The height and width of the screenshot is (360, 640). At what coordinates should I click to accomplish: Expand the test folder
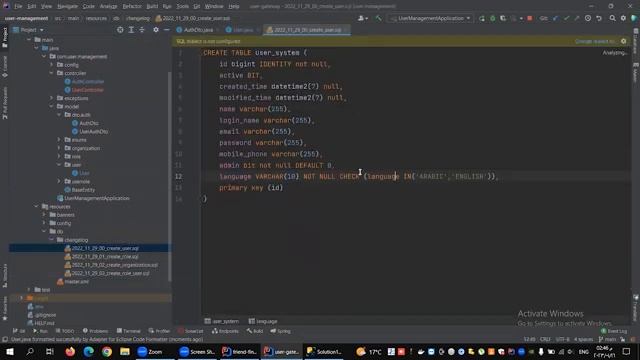[x=29, y=290]
